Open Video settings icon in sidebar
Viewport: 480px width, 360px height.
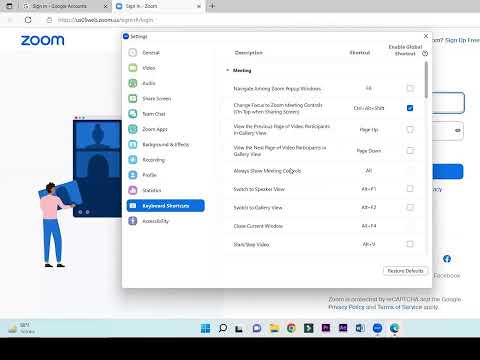(133, 68)
